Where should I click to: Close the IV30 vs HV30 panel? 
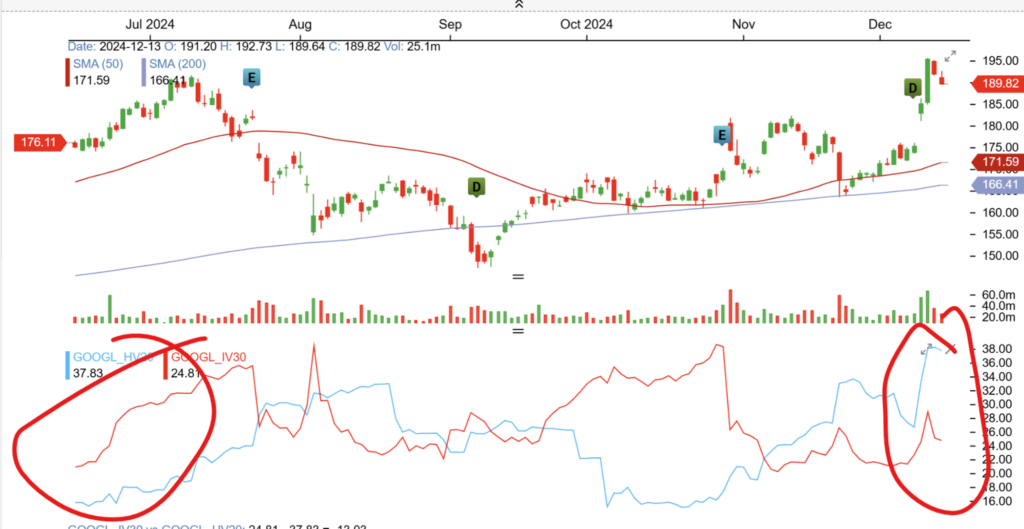[951, 349]
